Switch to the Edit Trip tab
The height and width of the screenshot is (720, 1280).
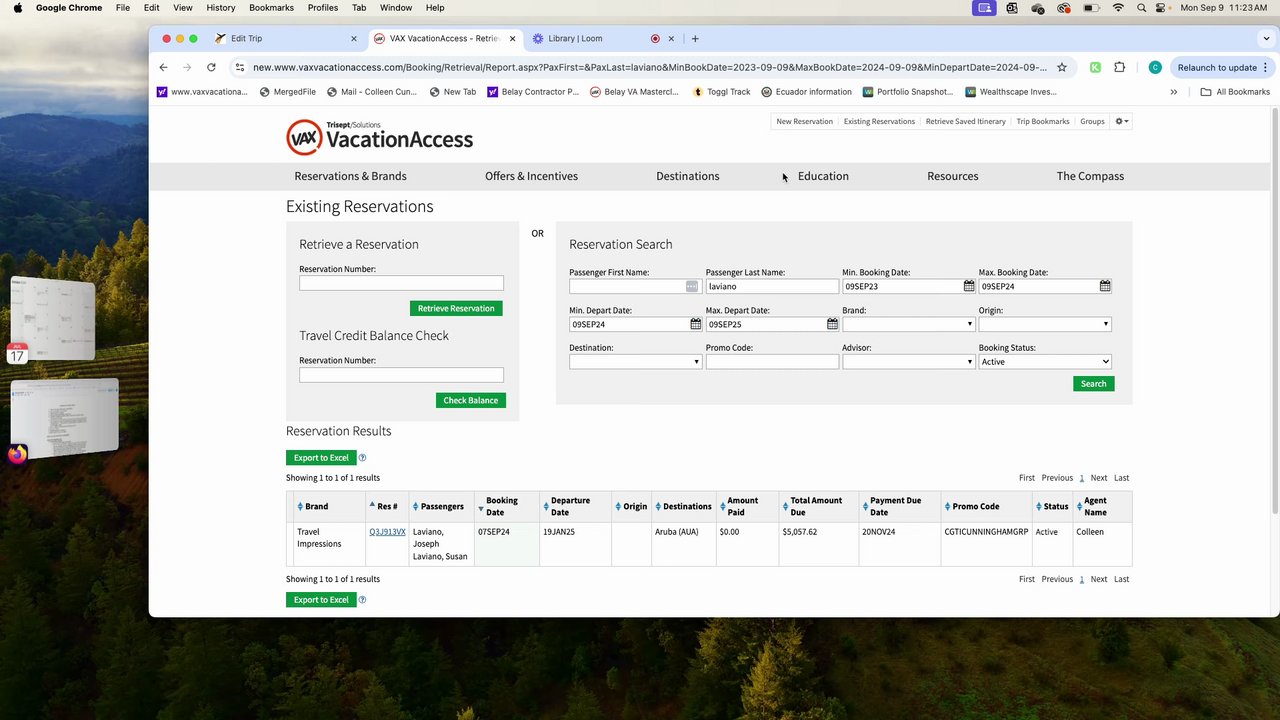click(285, 38)
